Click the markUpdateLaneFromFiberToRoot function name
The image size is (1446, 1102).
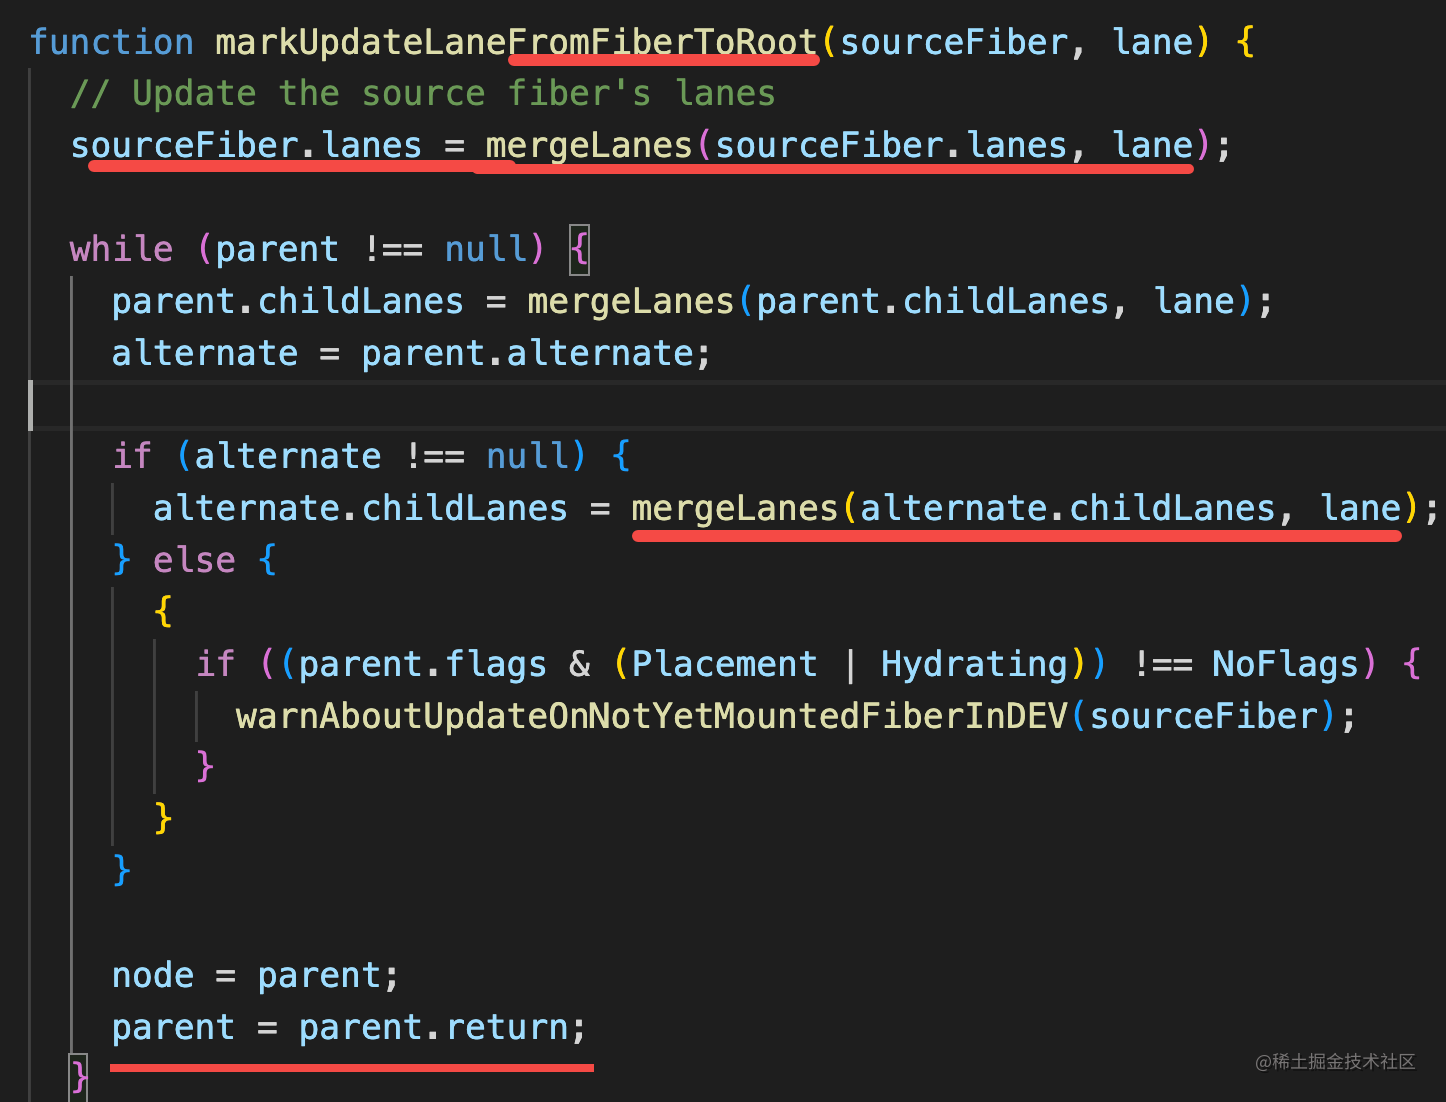(516, 42)
